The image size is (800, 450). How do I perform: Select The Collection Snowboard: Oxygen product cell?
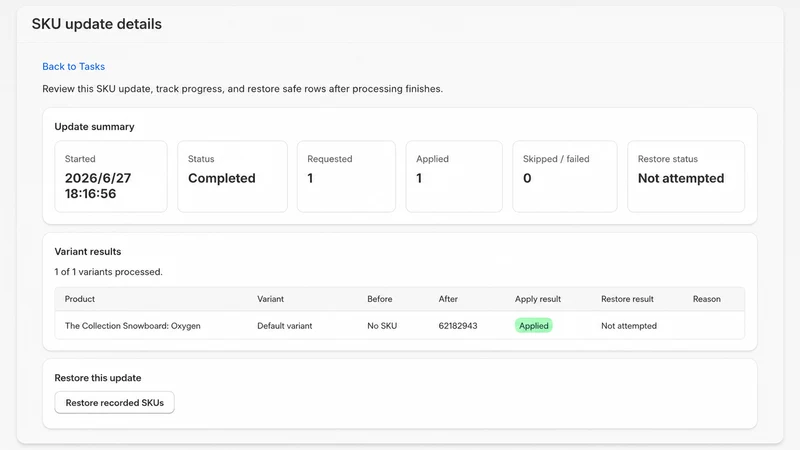click(x=133, y=326)
